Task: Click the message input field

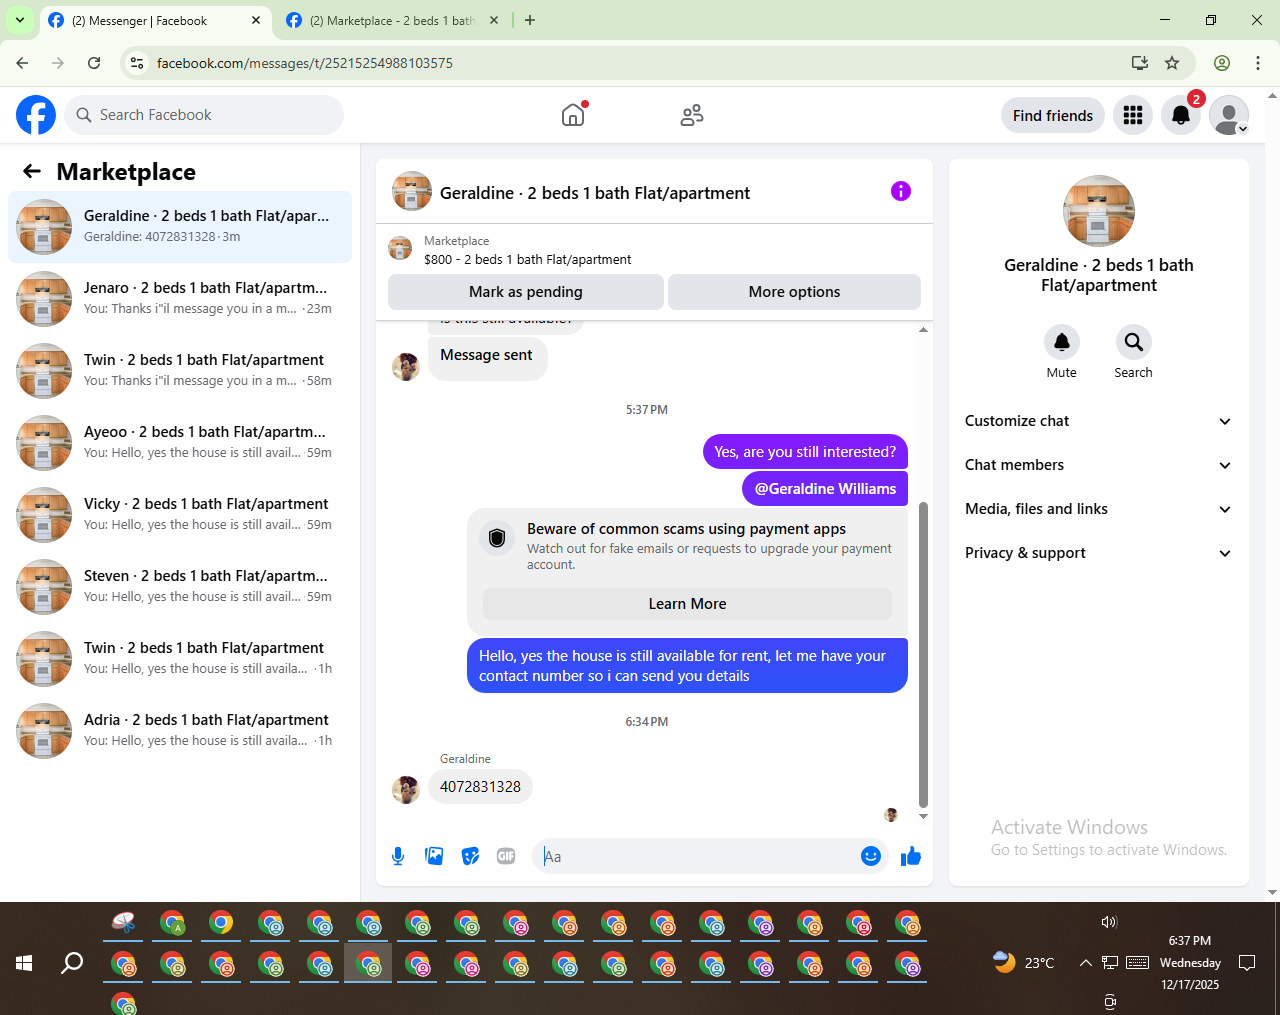Action: pos(698,856)
